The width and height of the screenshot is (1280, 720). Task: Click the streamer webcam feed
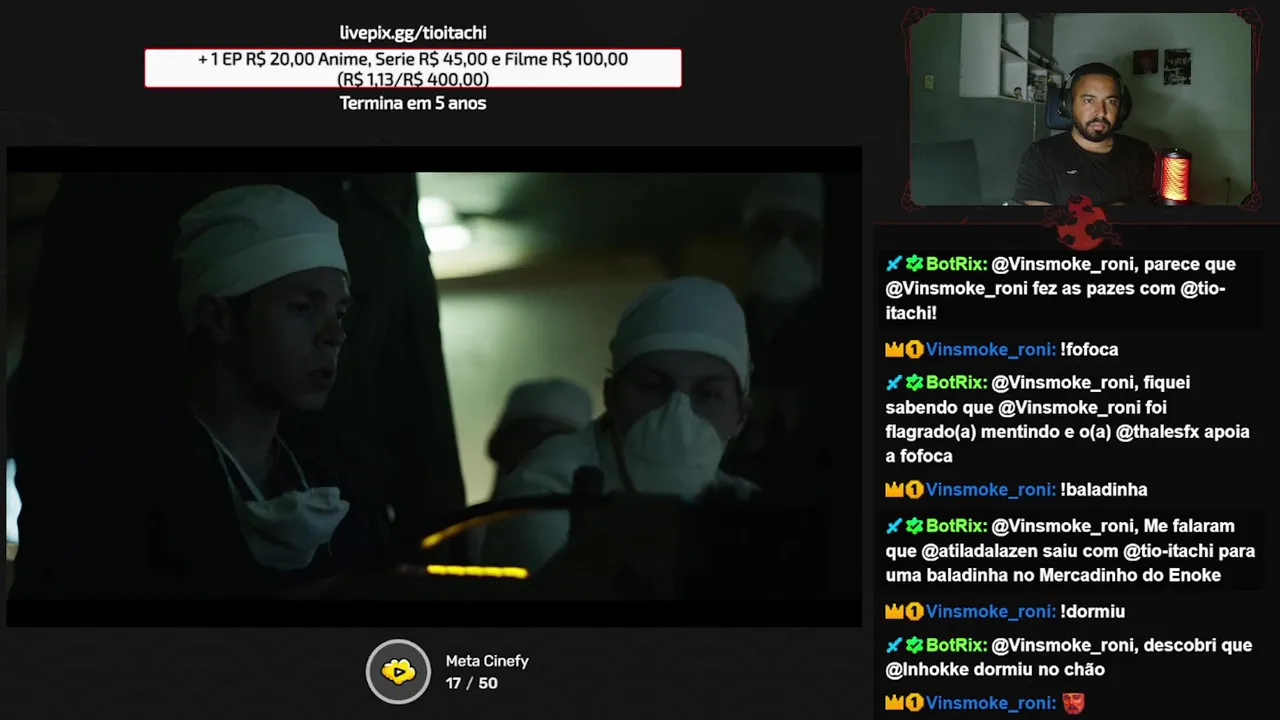1081,109
